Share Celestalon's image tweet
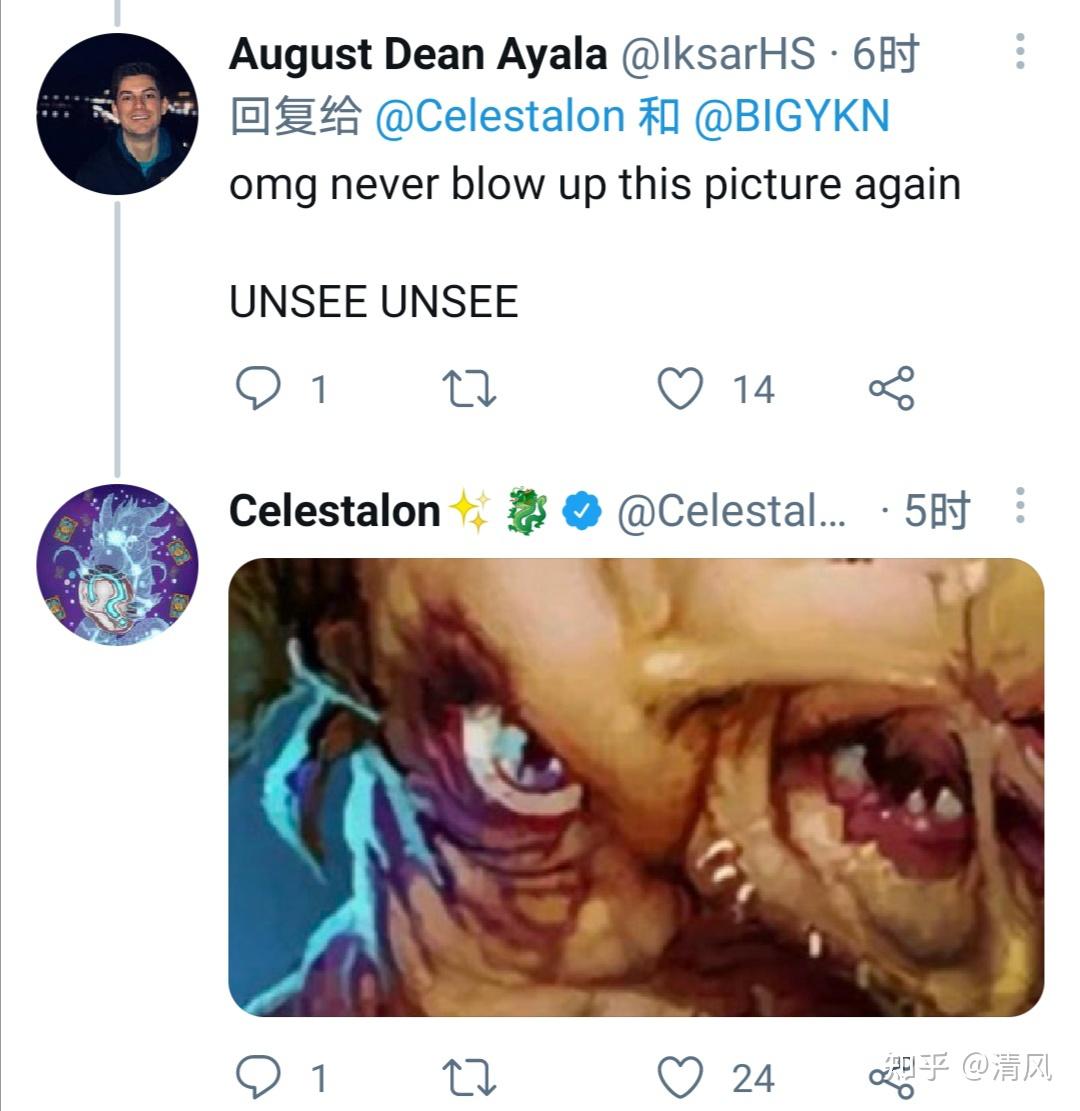 coord(889,1078)
